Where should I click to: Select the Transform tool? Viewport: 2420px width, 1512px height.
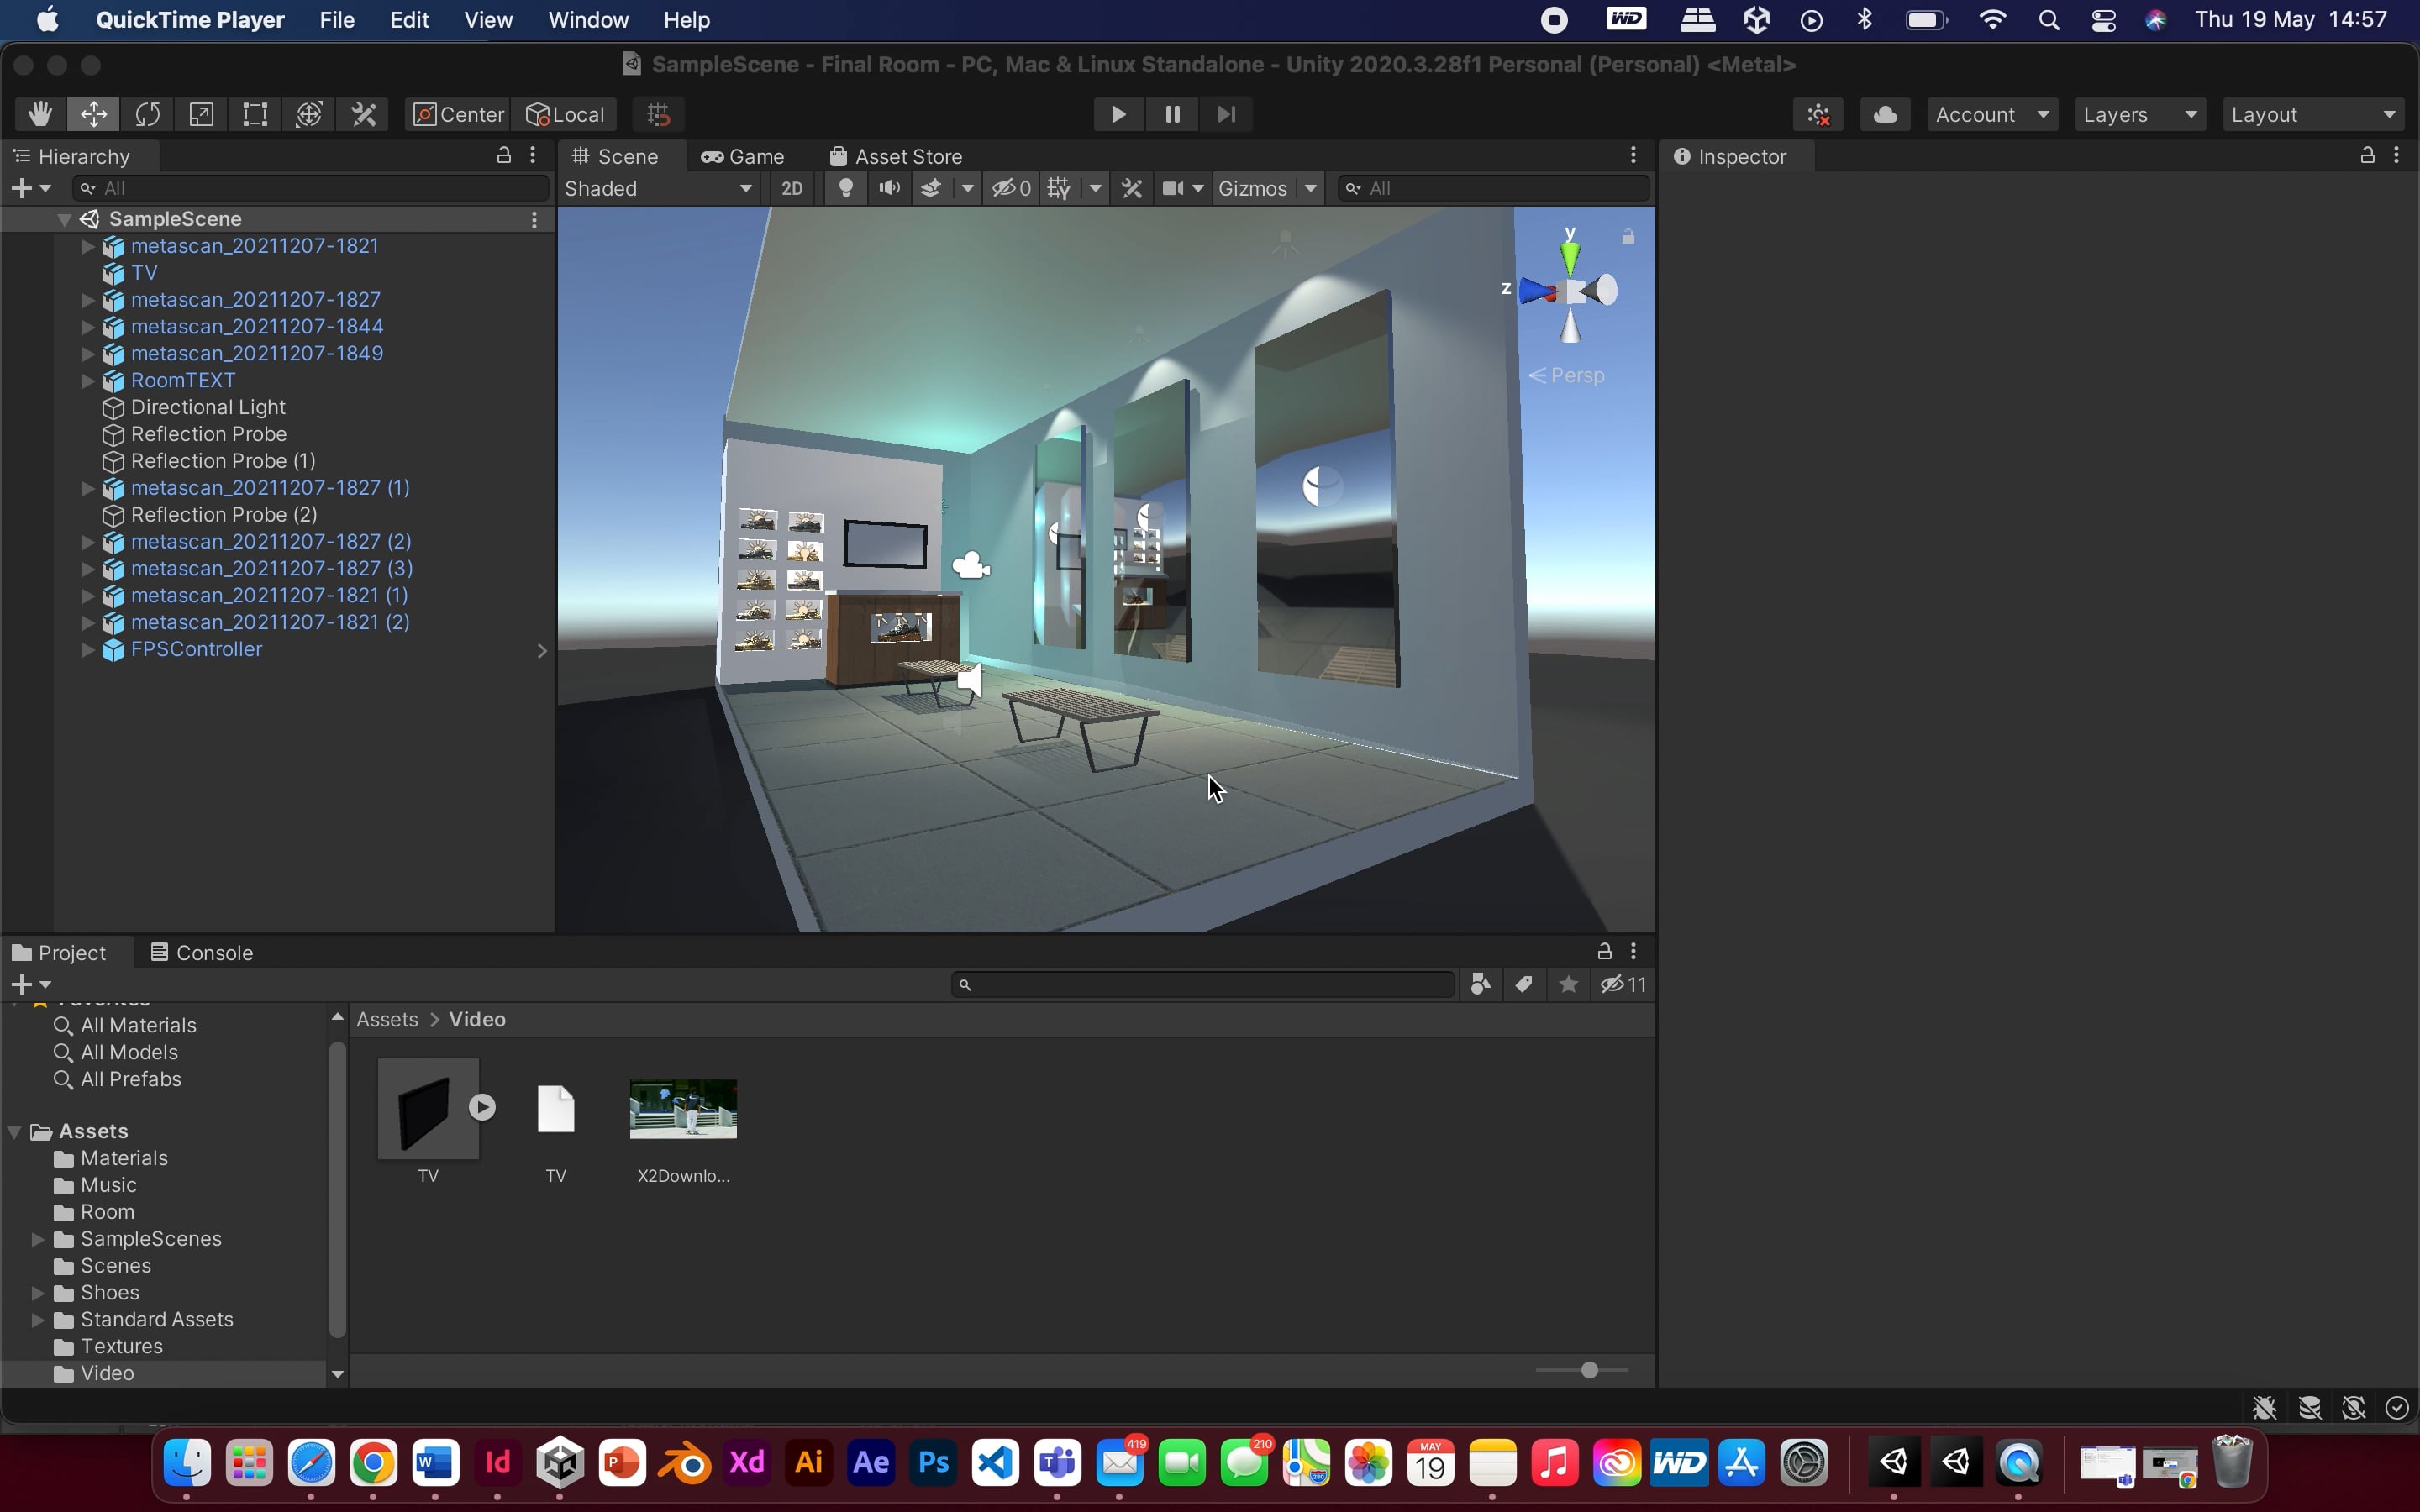pyautogui.click(x=309, y=114)
